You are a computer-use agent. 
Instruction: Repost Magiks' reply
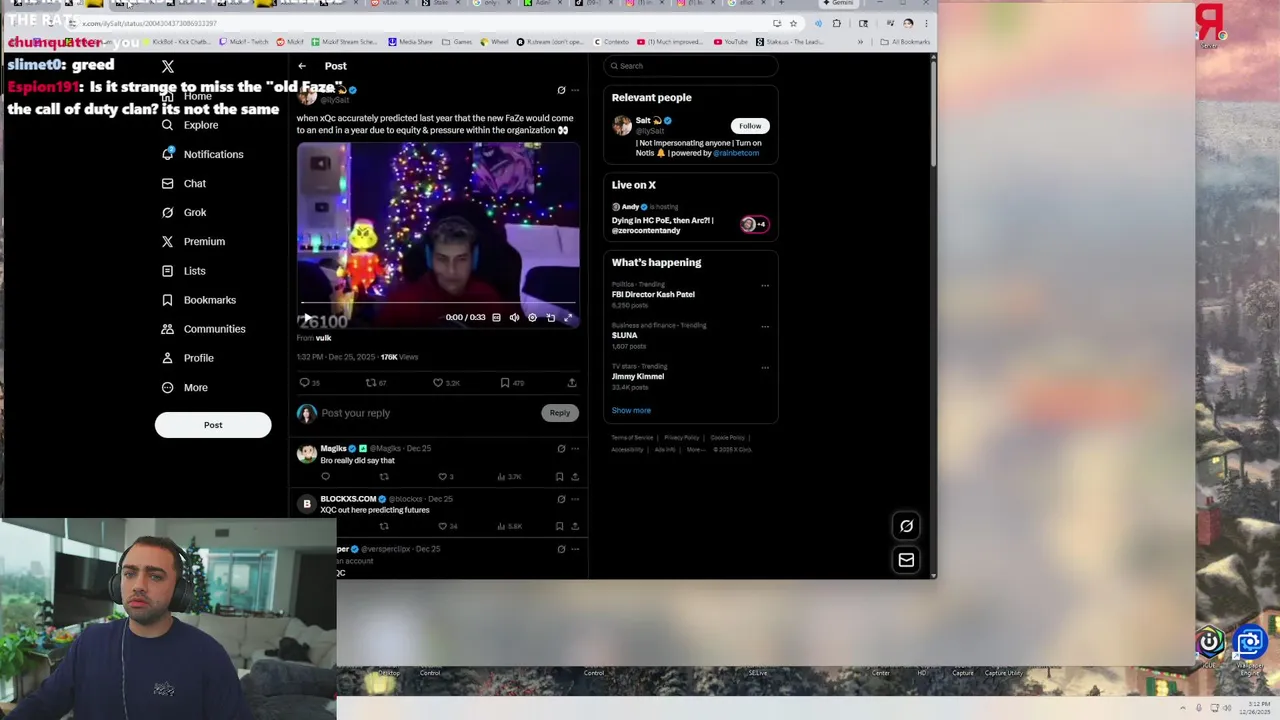384,477
